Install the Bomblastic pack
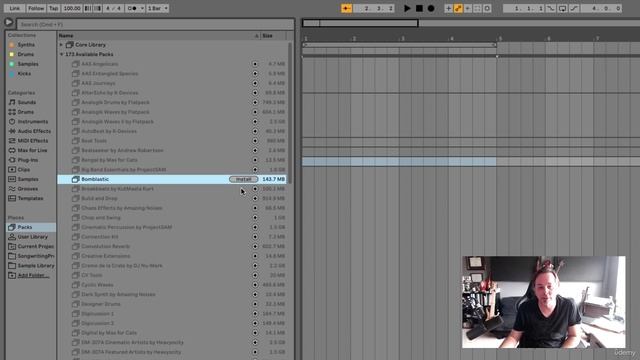 pos(244,179)
